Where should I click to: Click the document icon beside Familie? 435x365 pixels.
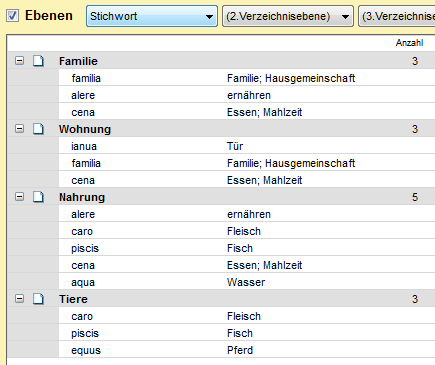click(x=38, y=61)
